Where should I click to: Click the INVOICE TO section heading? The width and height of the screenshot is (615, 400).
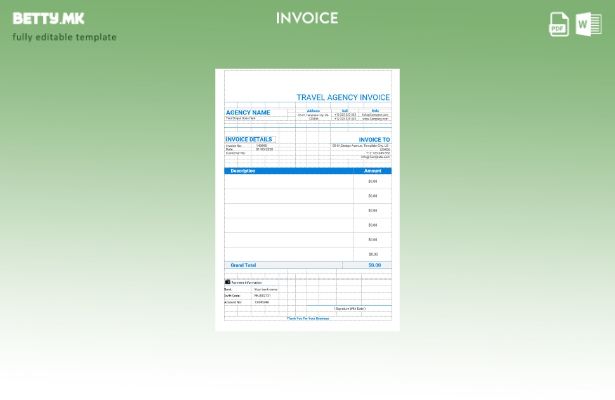(374, 139)
